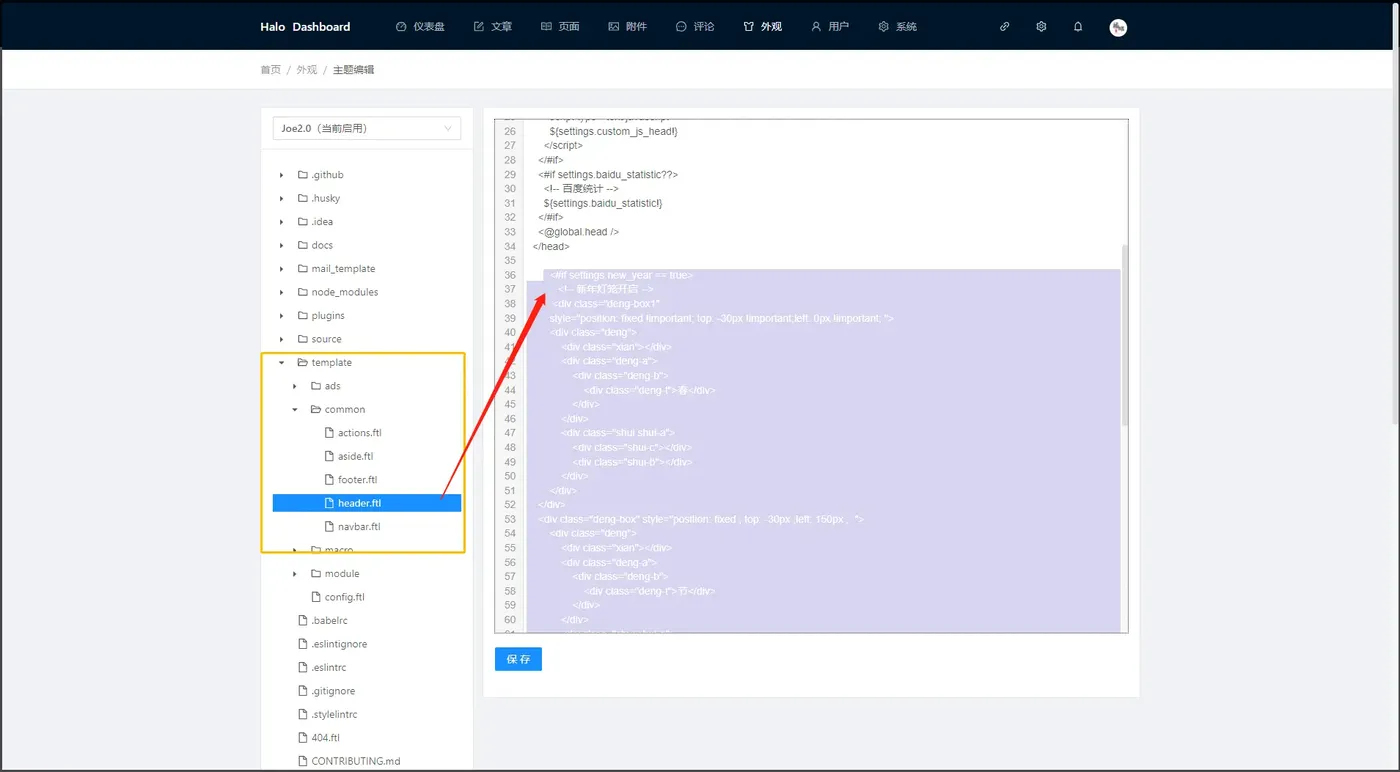Expand the module folder arrow

coord(295,574)
